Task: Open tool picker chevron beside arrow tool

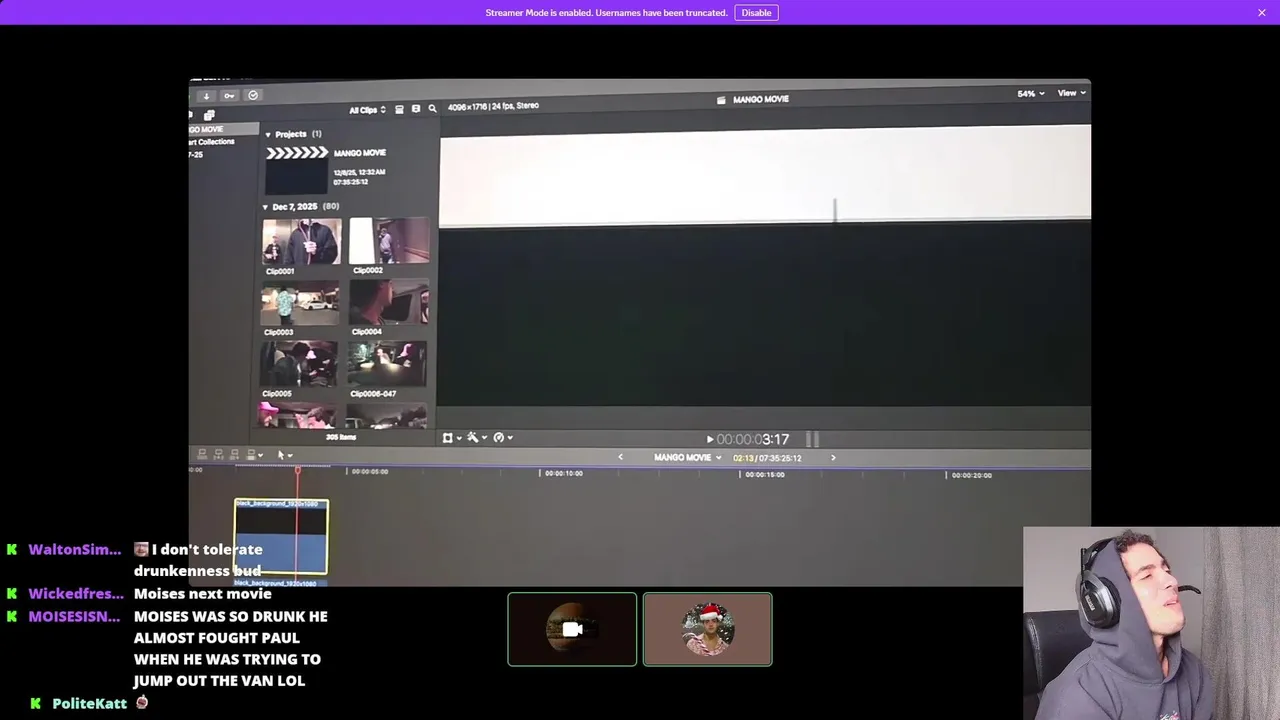Action: 290,455
